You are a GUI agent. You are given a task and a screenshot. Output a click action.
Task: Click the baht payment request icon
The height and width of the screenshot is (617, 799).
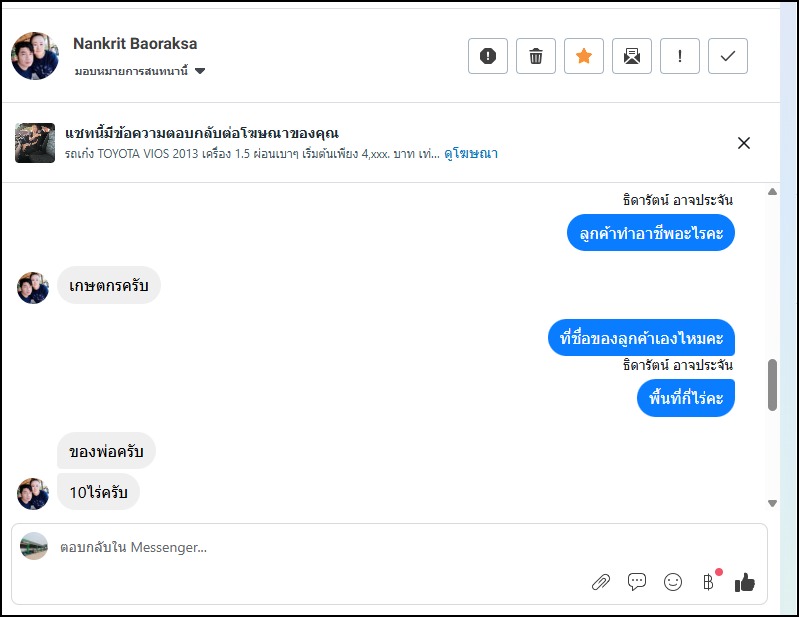(x=709, y=582)
